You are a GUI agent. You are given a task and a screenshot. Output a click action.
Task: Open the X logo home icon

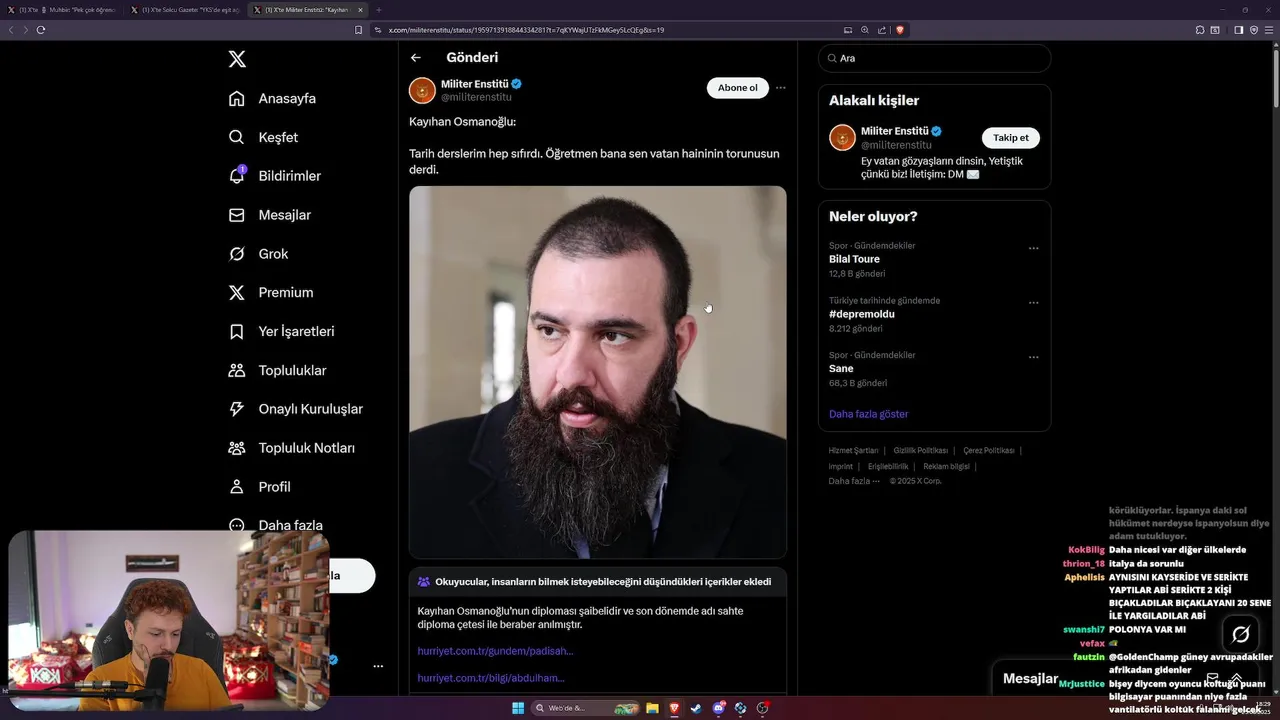(237, 59)
